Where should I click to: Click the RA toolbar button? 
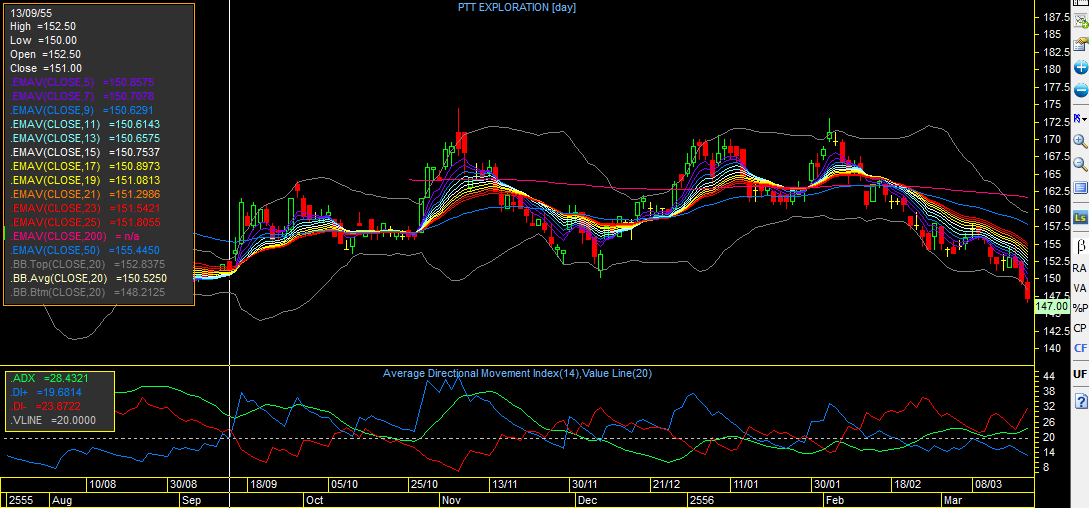click(1079, 268)
